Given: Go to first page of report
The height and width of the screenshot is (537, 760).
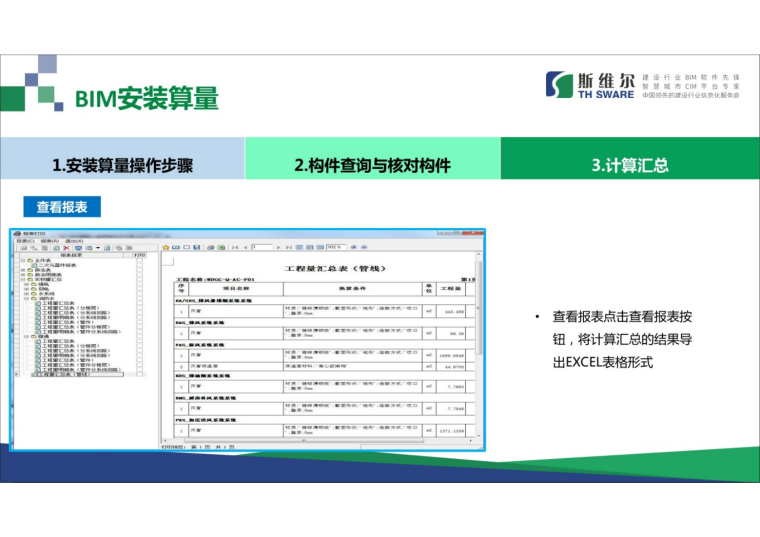Looking at the screenshot, I should coord(234,246).
